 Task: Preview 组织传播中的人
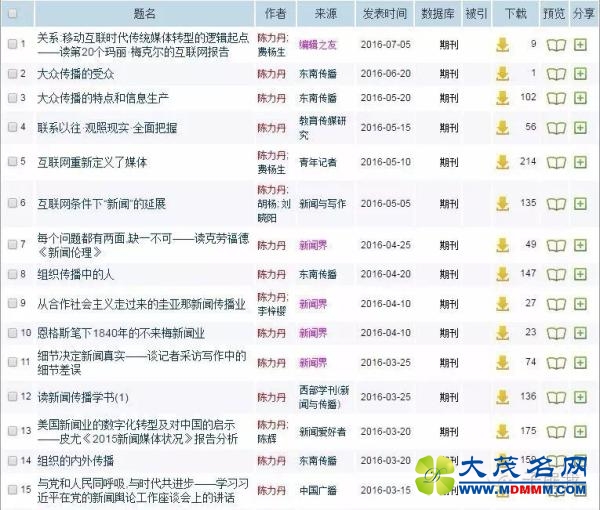point(556,274)
